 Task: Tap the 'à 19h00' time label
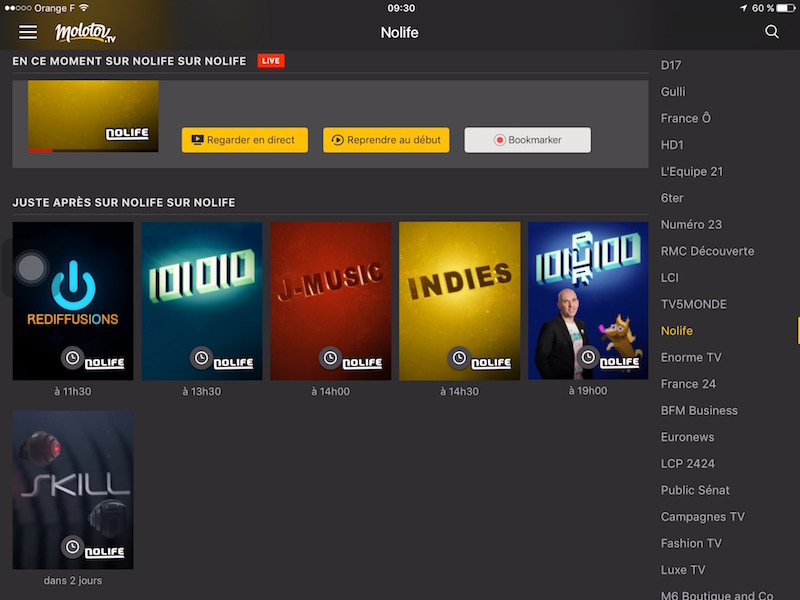click(x=588, y=390)
